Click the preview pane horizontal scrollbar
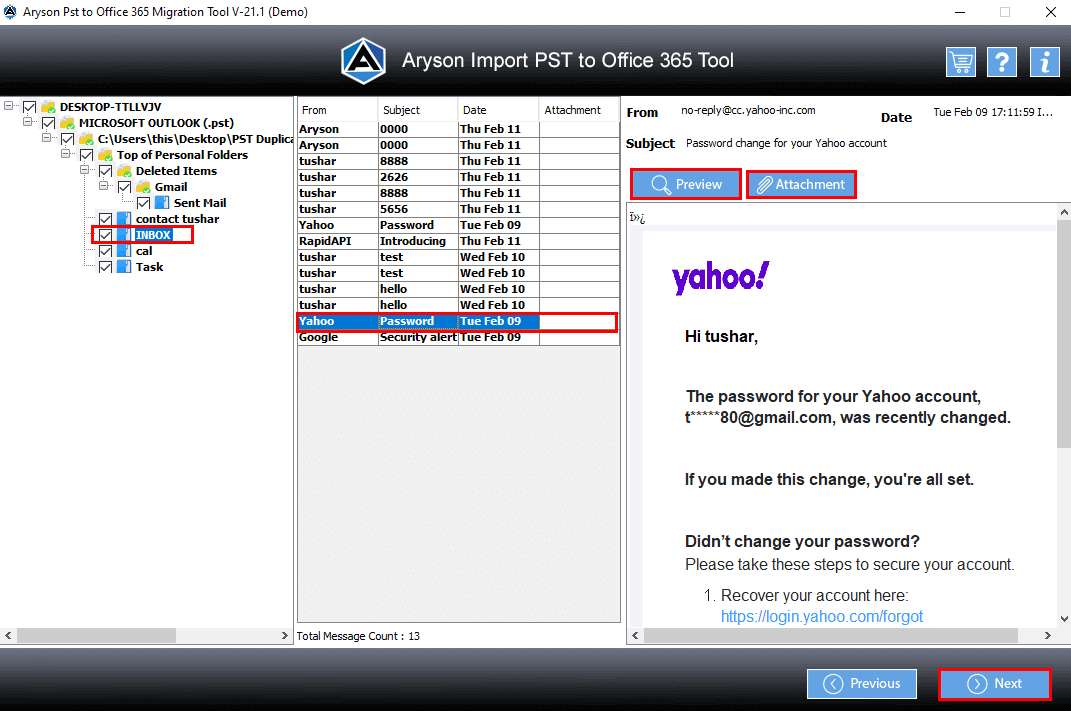This screenshot has height=711, width=1071. point(831,635)
